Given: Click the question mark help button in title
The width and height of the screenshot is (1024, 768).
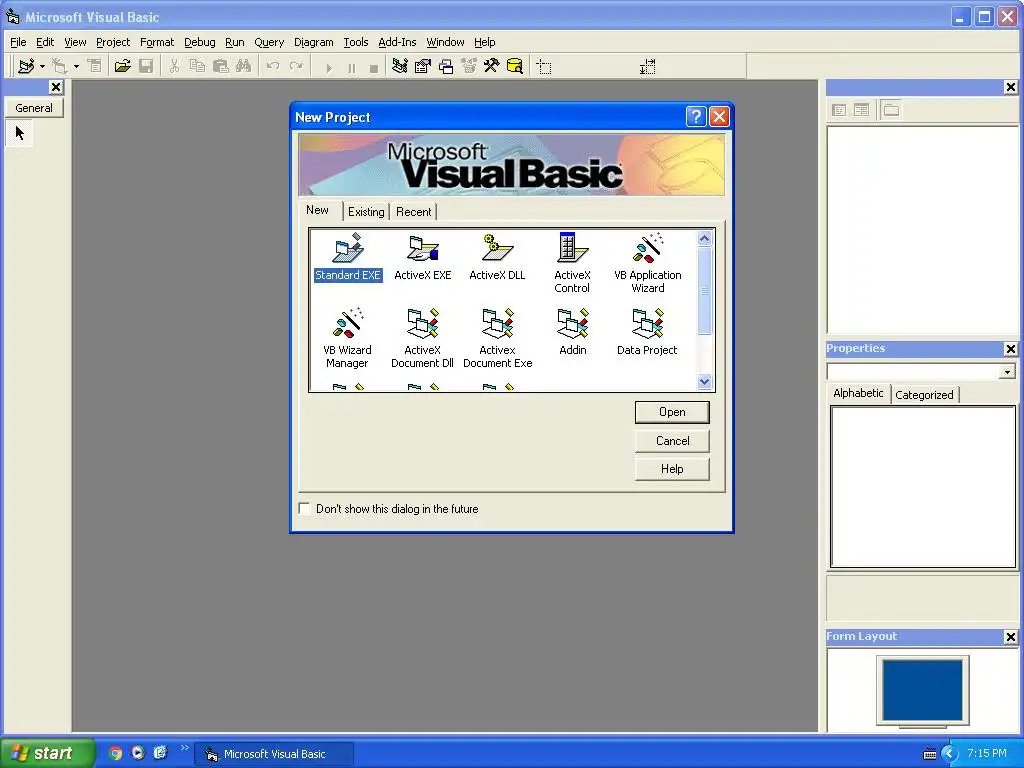Looking at the screenshot, I should click(696, 116).
